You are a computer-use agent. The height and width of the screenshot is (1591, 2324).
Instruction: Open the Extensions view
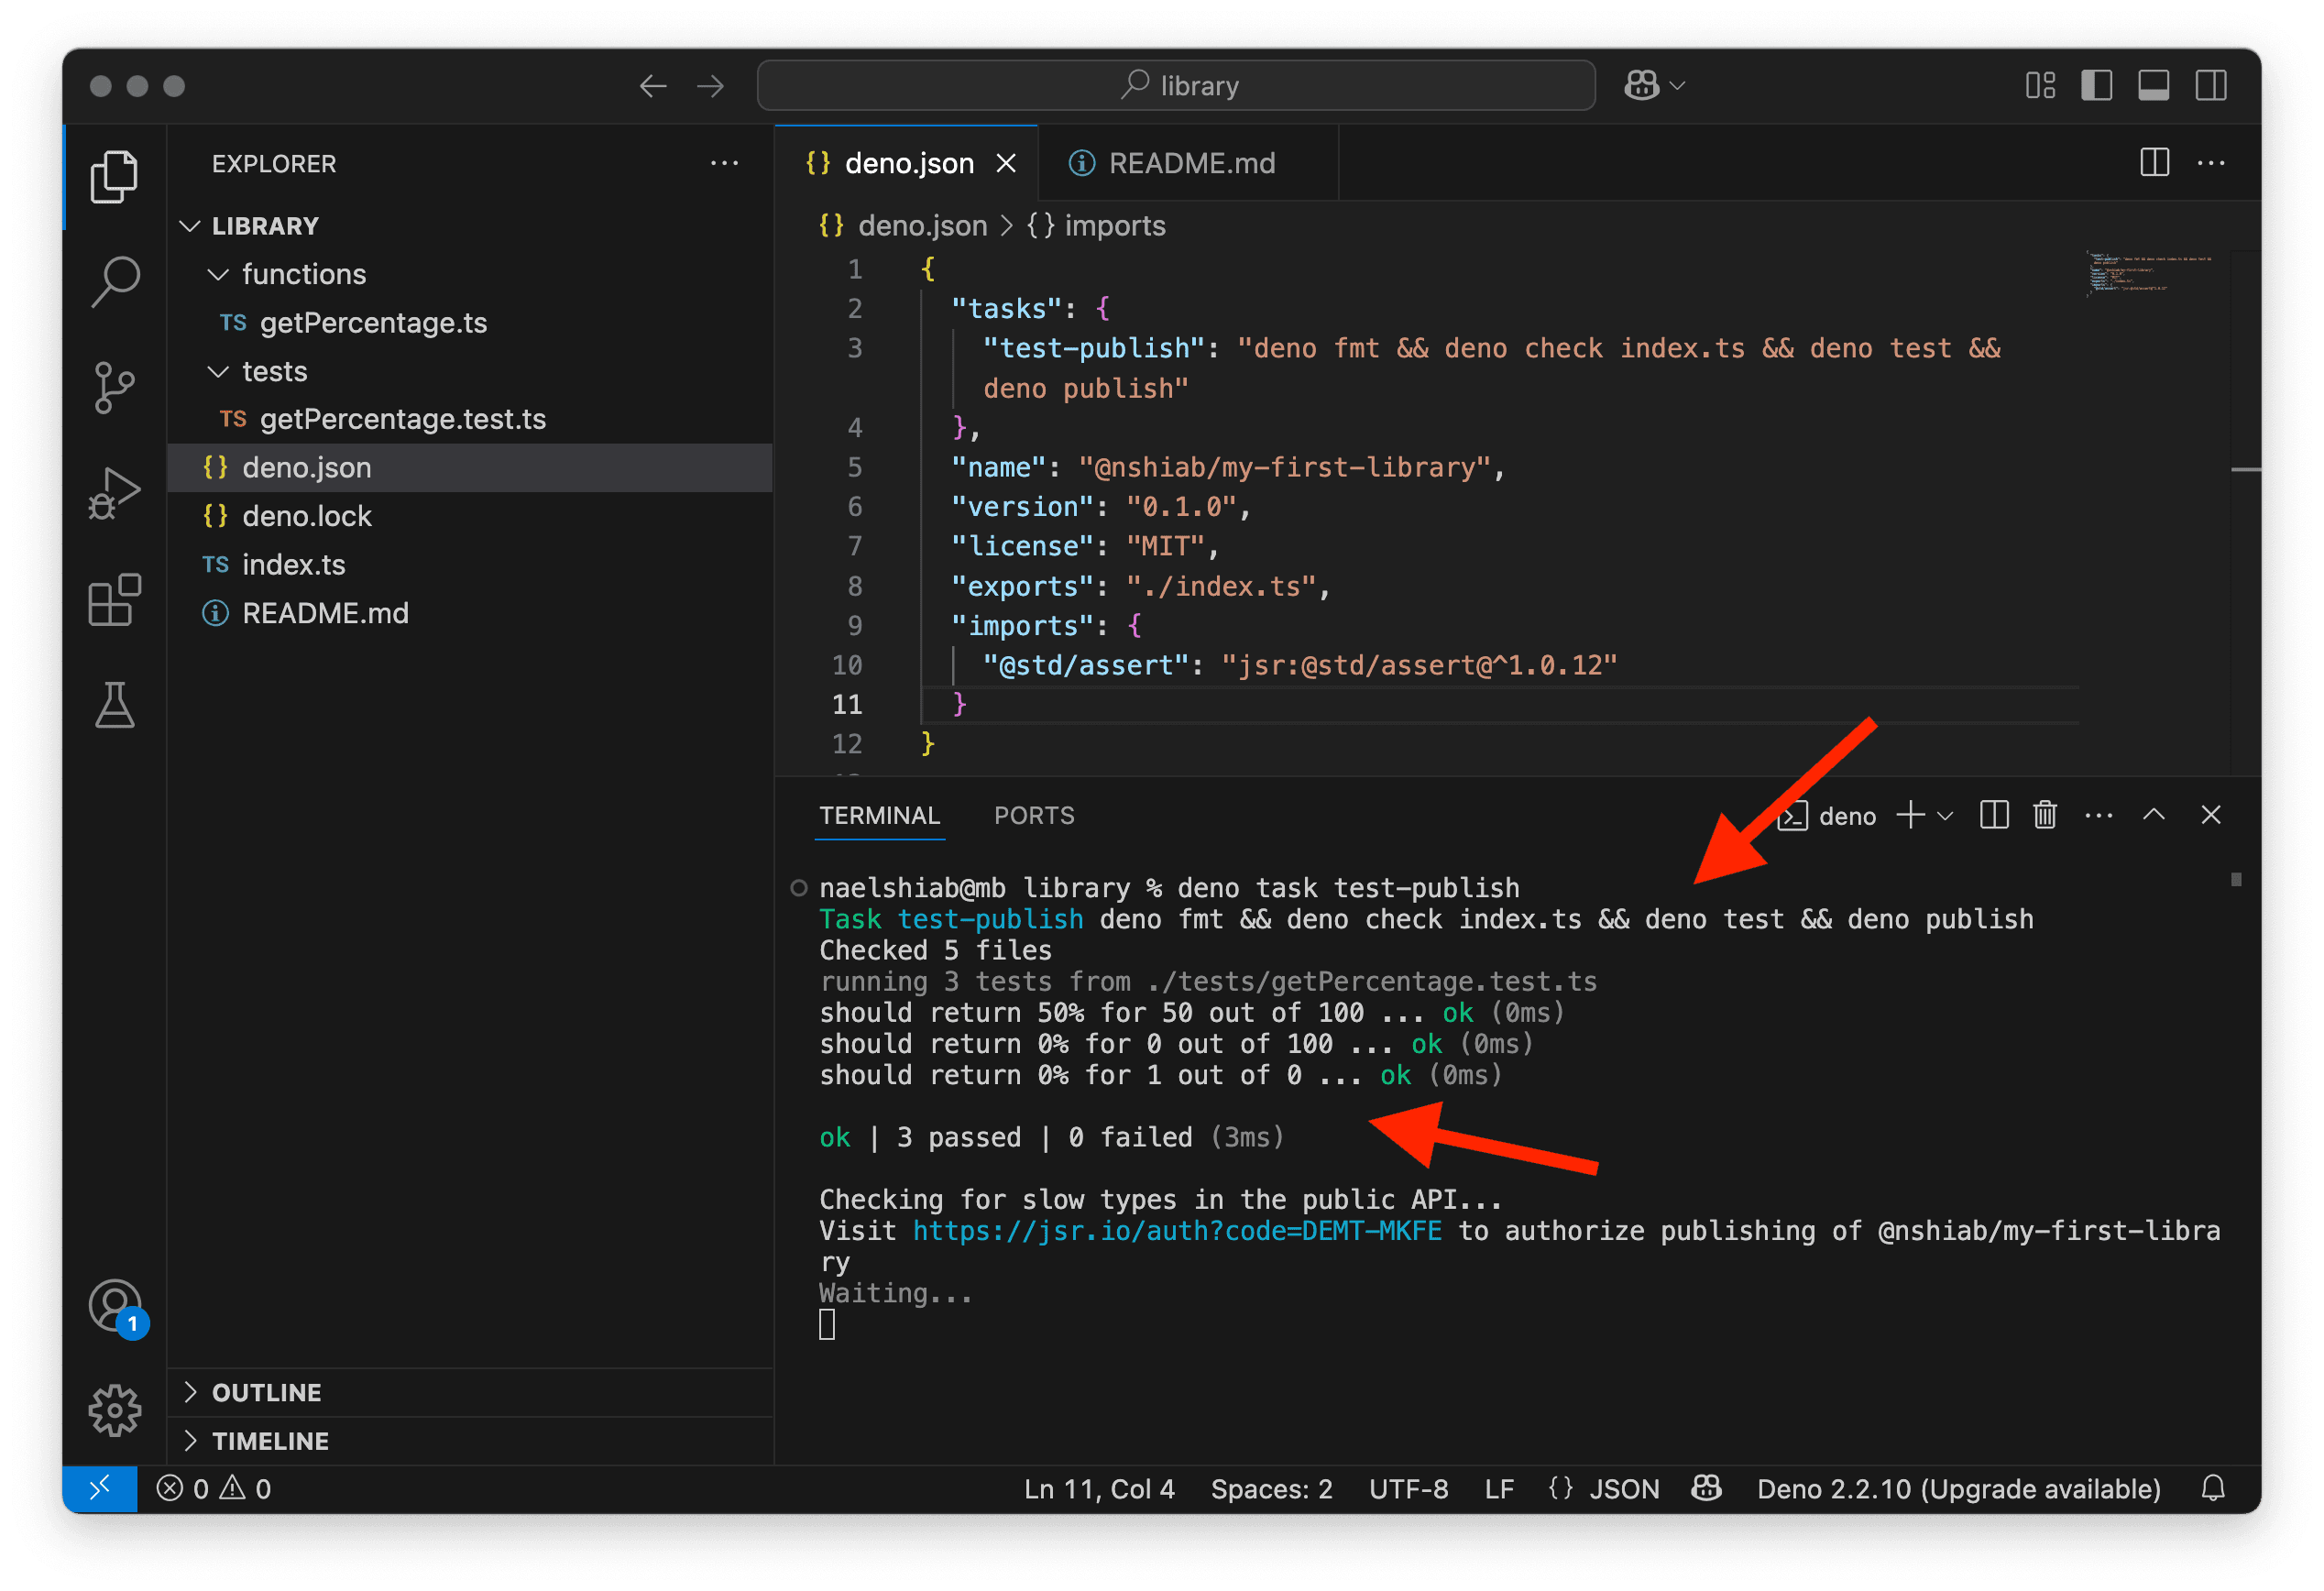click(x=114, y=599)
